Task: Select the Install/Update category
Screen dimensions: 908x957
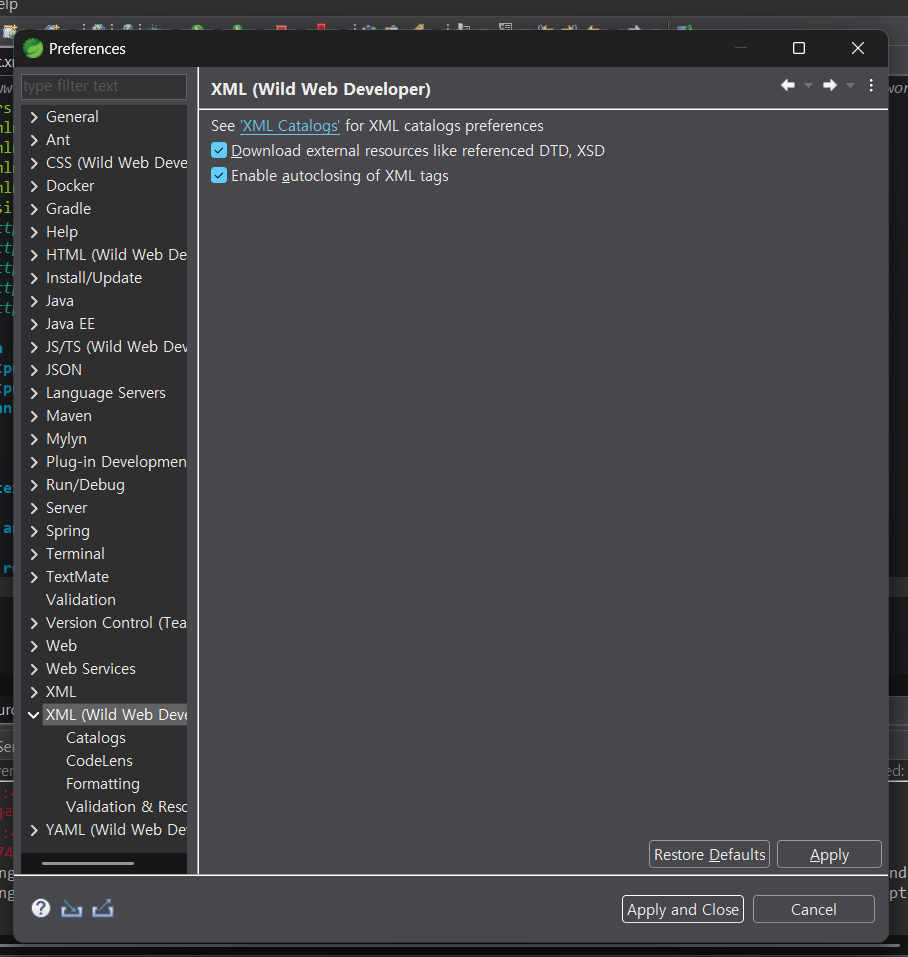Action: pos(94,278)
